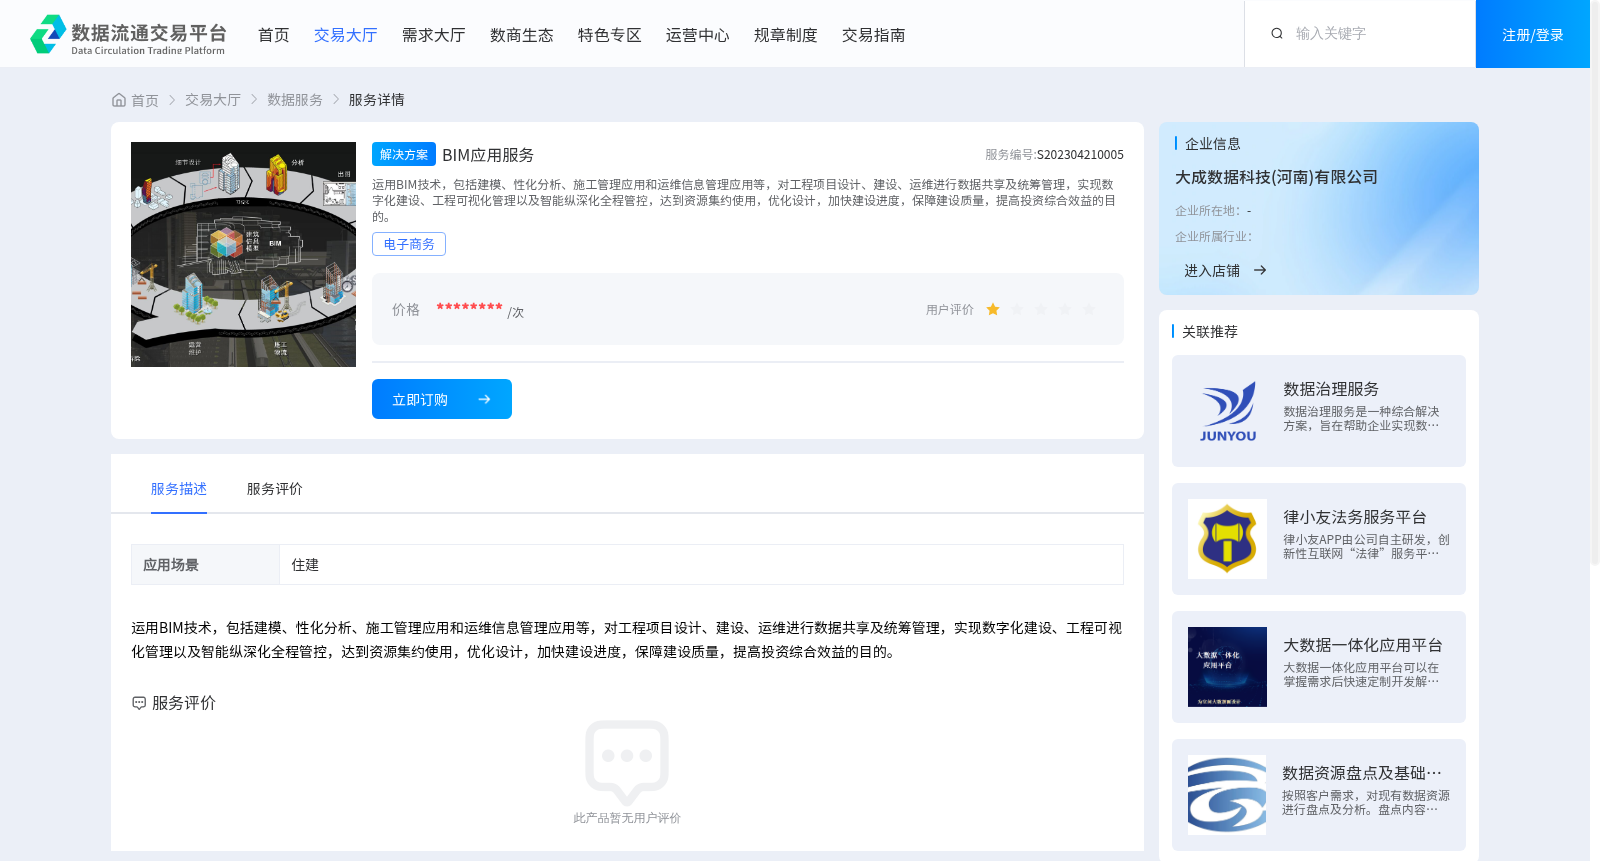1600x861 pixels.
Task: Open the 大数据一体化应用平台 recommendation title
Action: pyautogui.click(x=1363, y=645)
